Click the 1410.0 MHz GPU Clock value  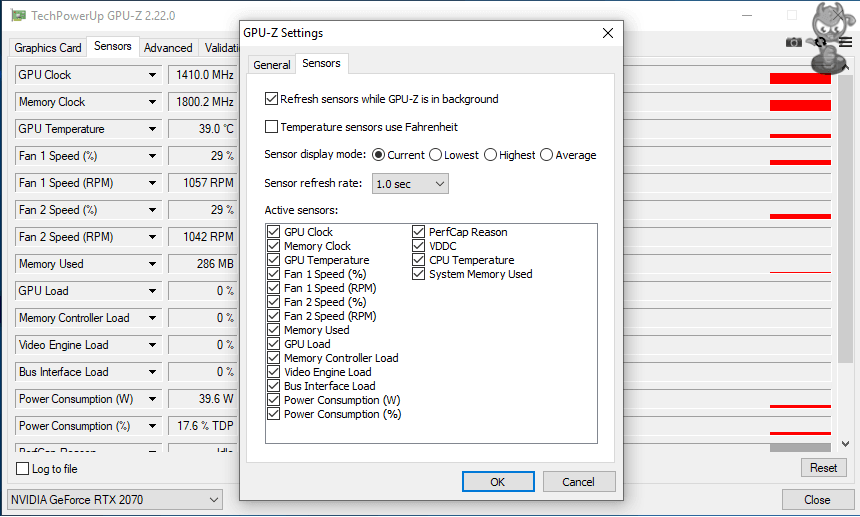205,75
